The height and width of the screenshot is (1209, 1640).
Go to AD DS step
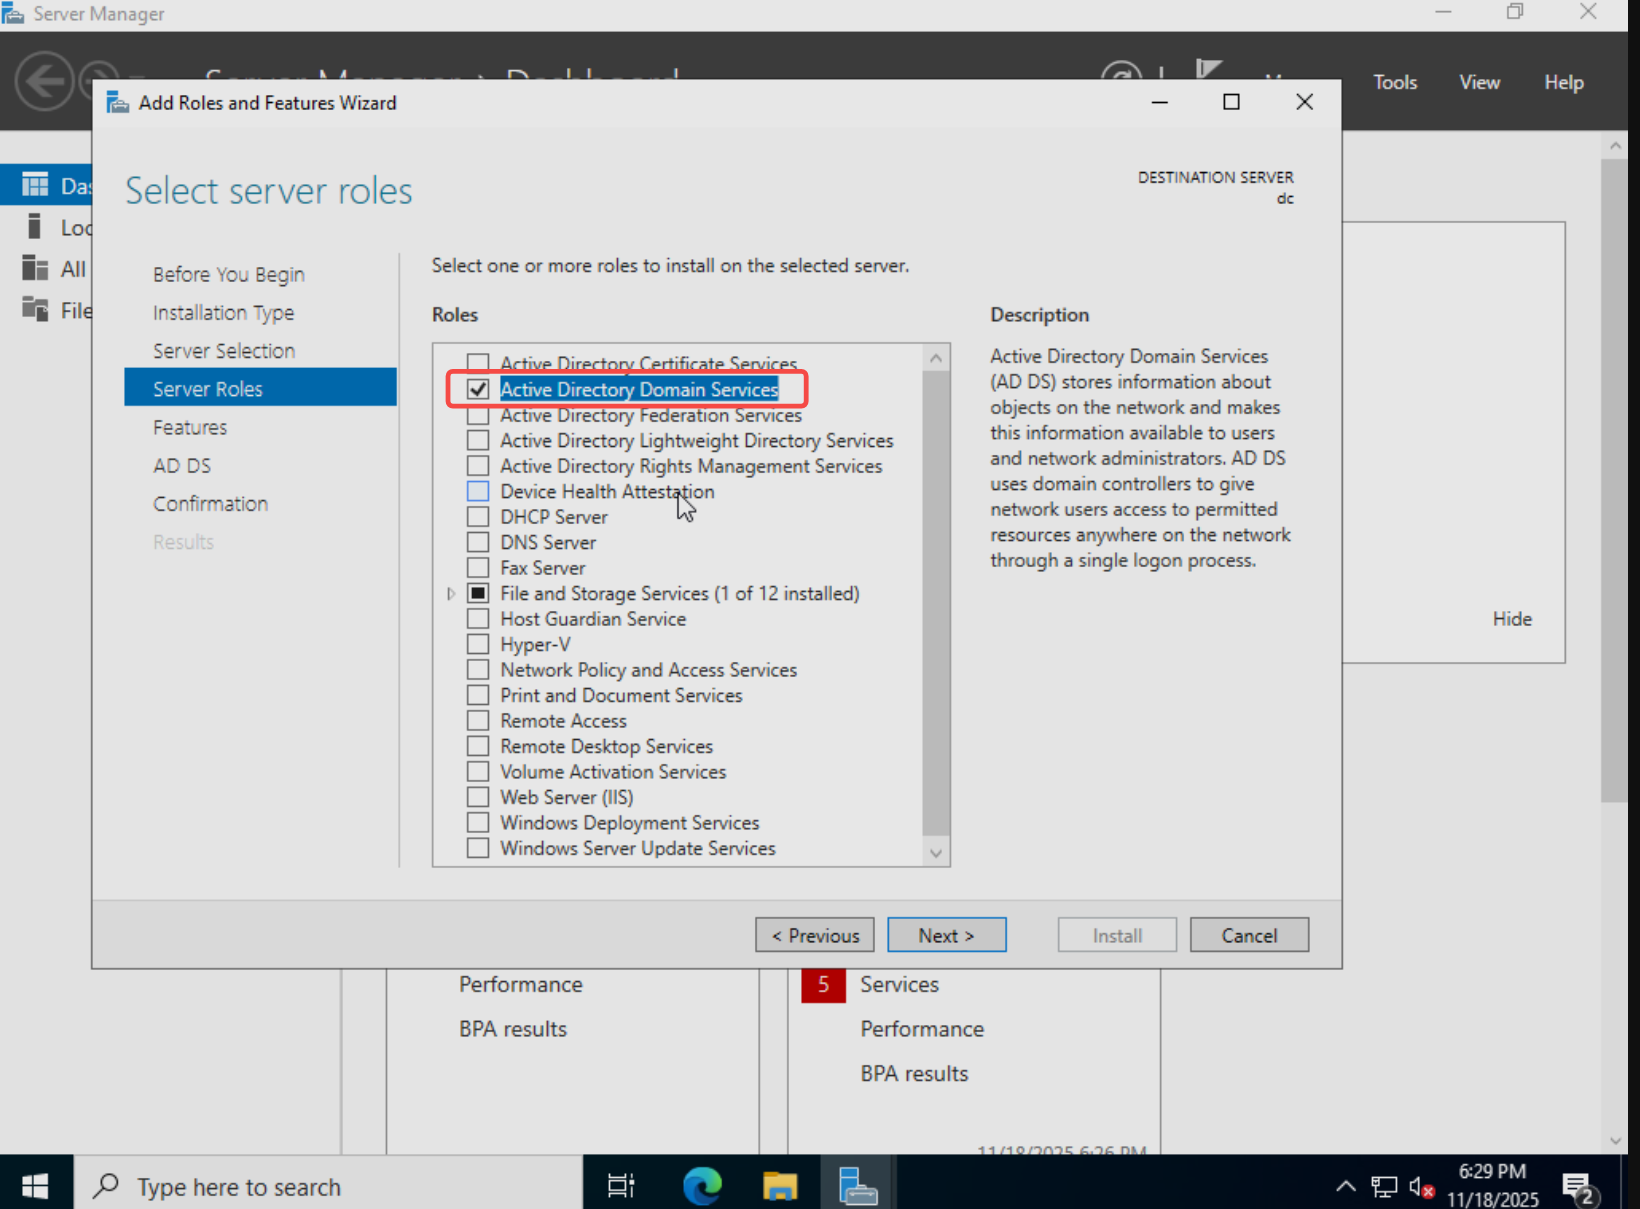click(x=182, y=465)
